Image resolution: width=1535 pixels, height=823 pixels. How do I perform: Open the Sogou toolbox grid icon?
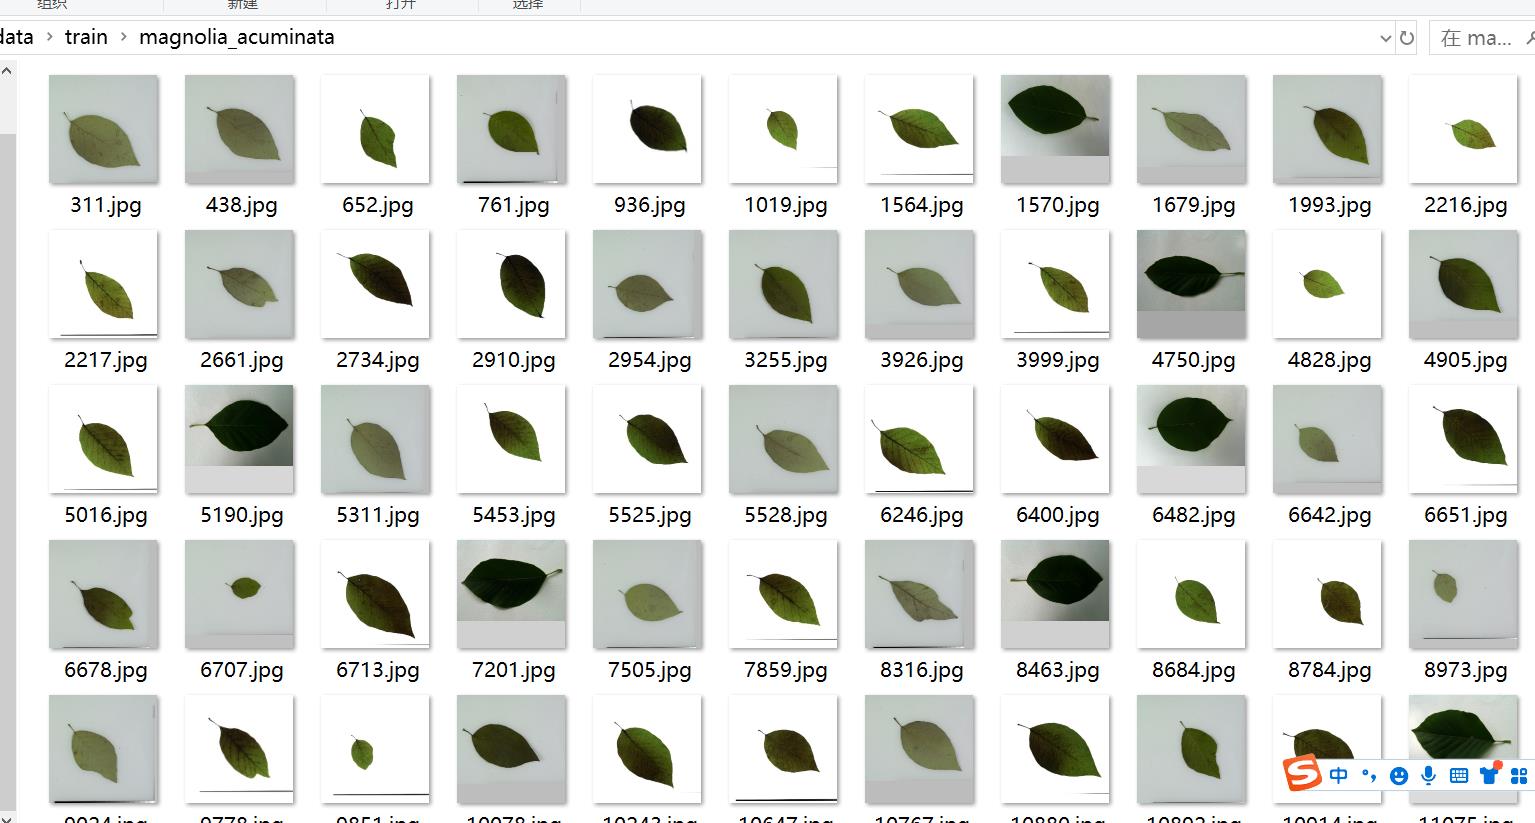[x=1520, y=775]
